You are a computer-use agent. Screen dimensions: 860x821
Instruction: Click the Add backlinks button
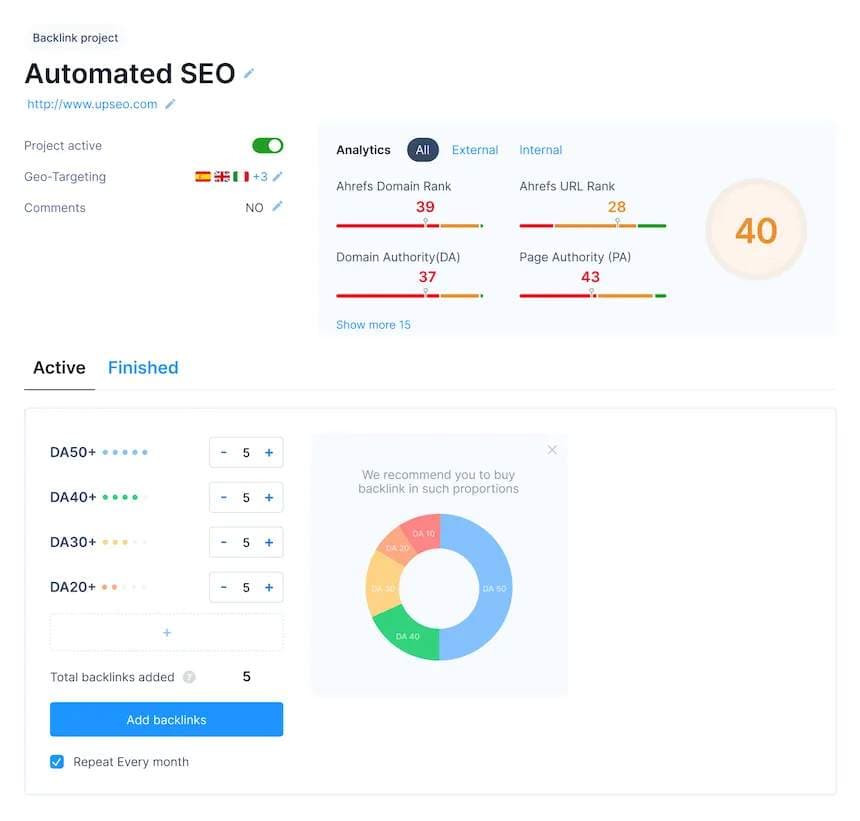(x=166, y=720)
